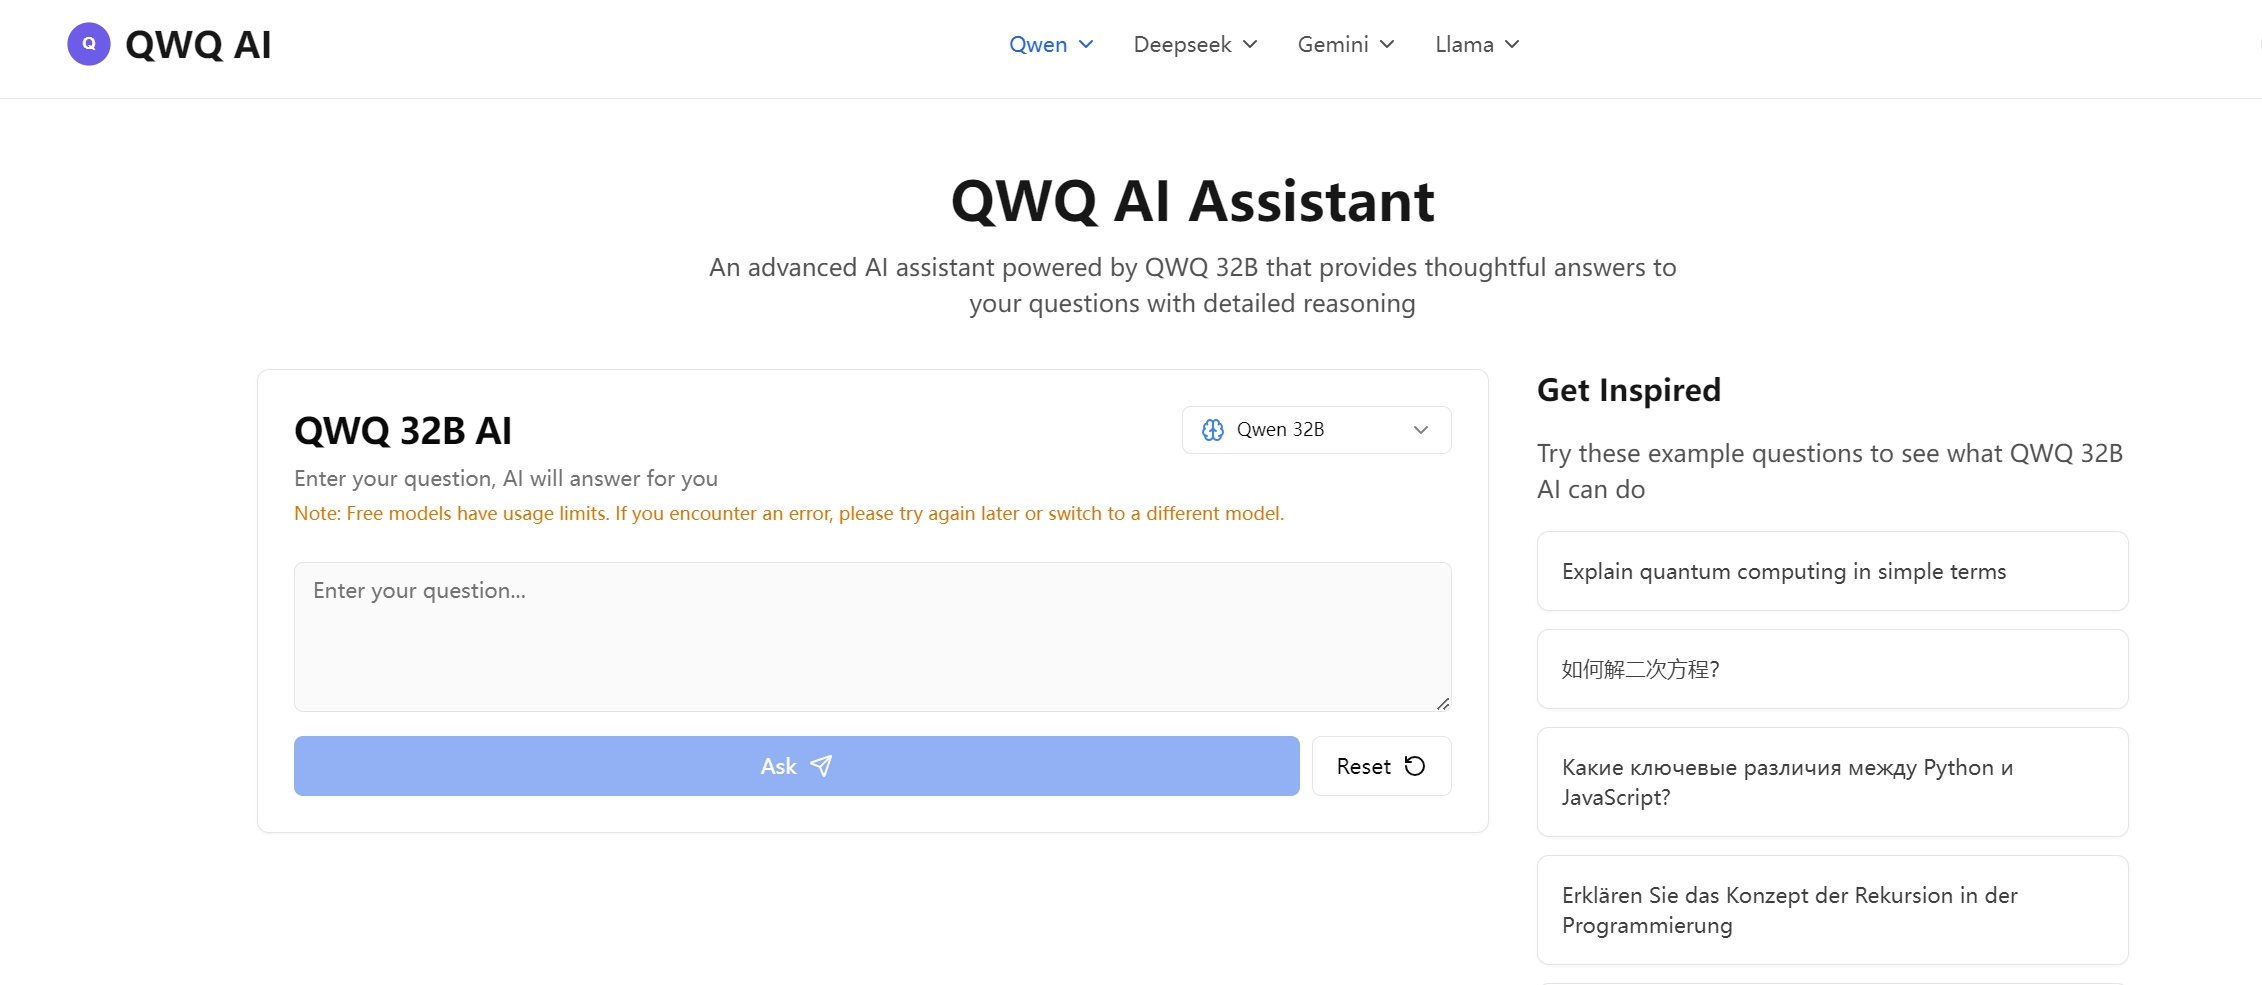Open the Llama menu item
The height and width of the screenshot is (985, 2262).
pyautogui.click(x=1477, y=44)
